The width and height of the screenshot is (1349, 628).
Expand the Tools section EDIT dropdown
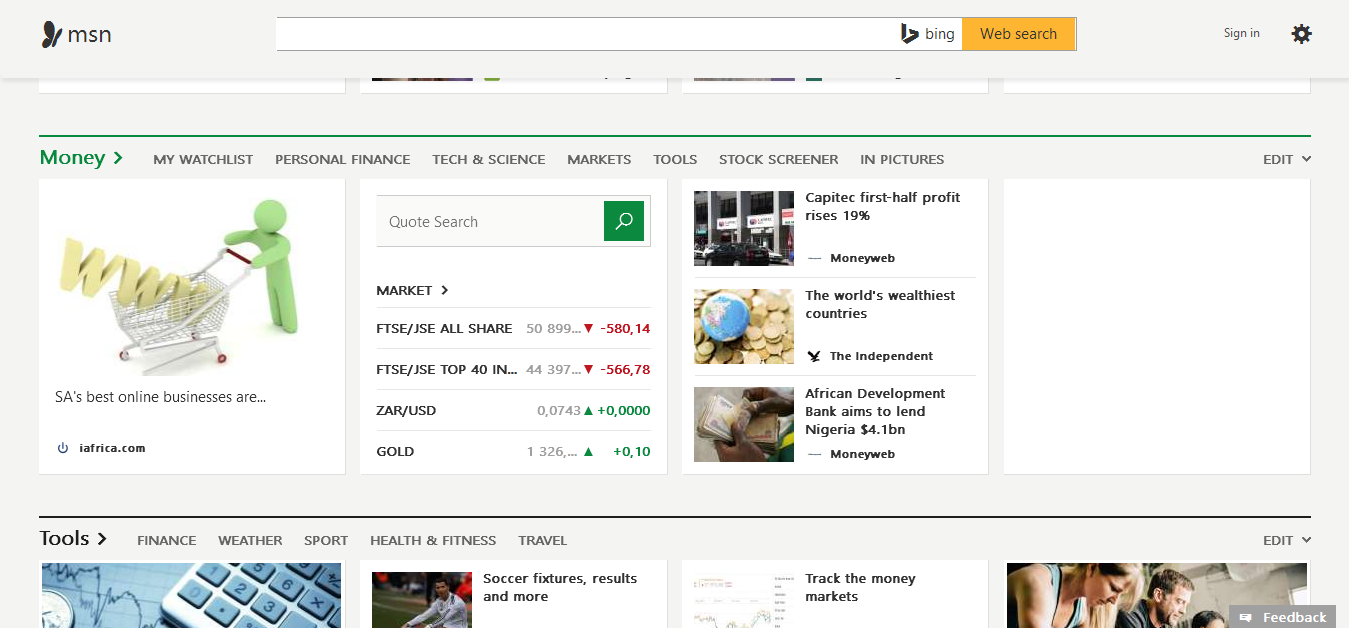[1286, 540]
